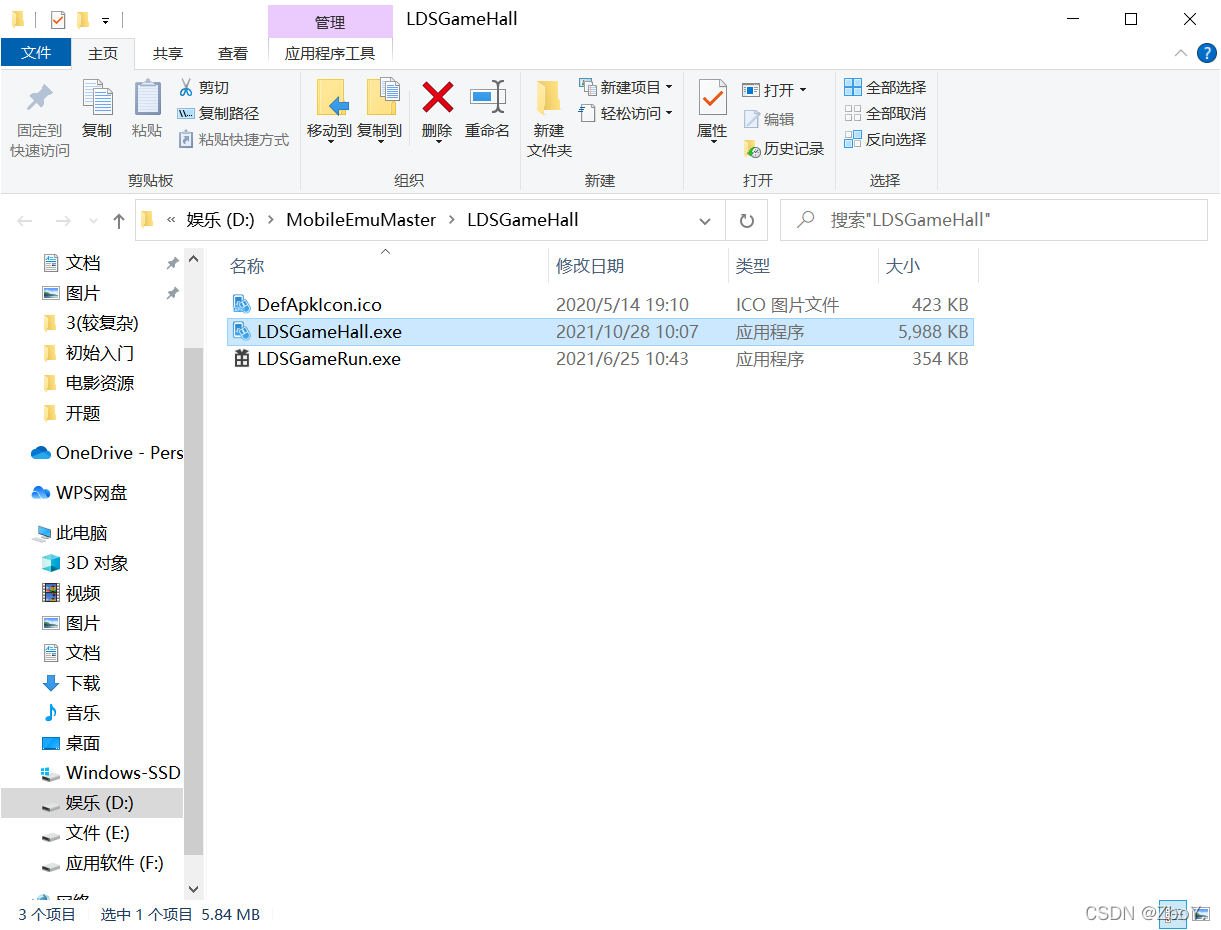Expand the Delete dropdown arrow
1221x930 pixels.
click(x=437, y=141)
